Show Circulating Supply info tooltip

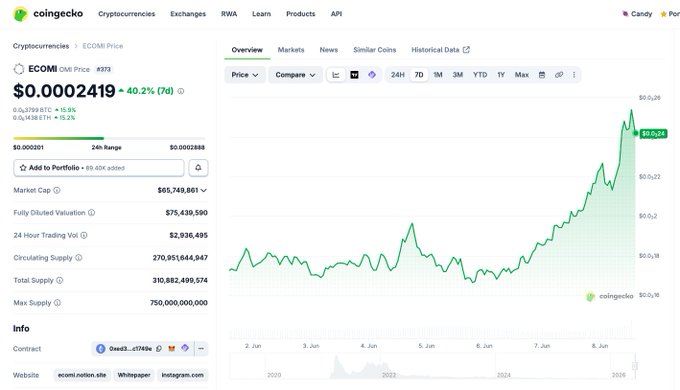click(x=78, y=258)
